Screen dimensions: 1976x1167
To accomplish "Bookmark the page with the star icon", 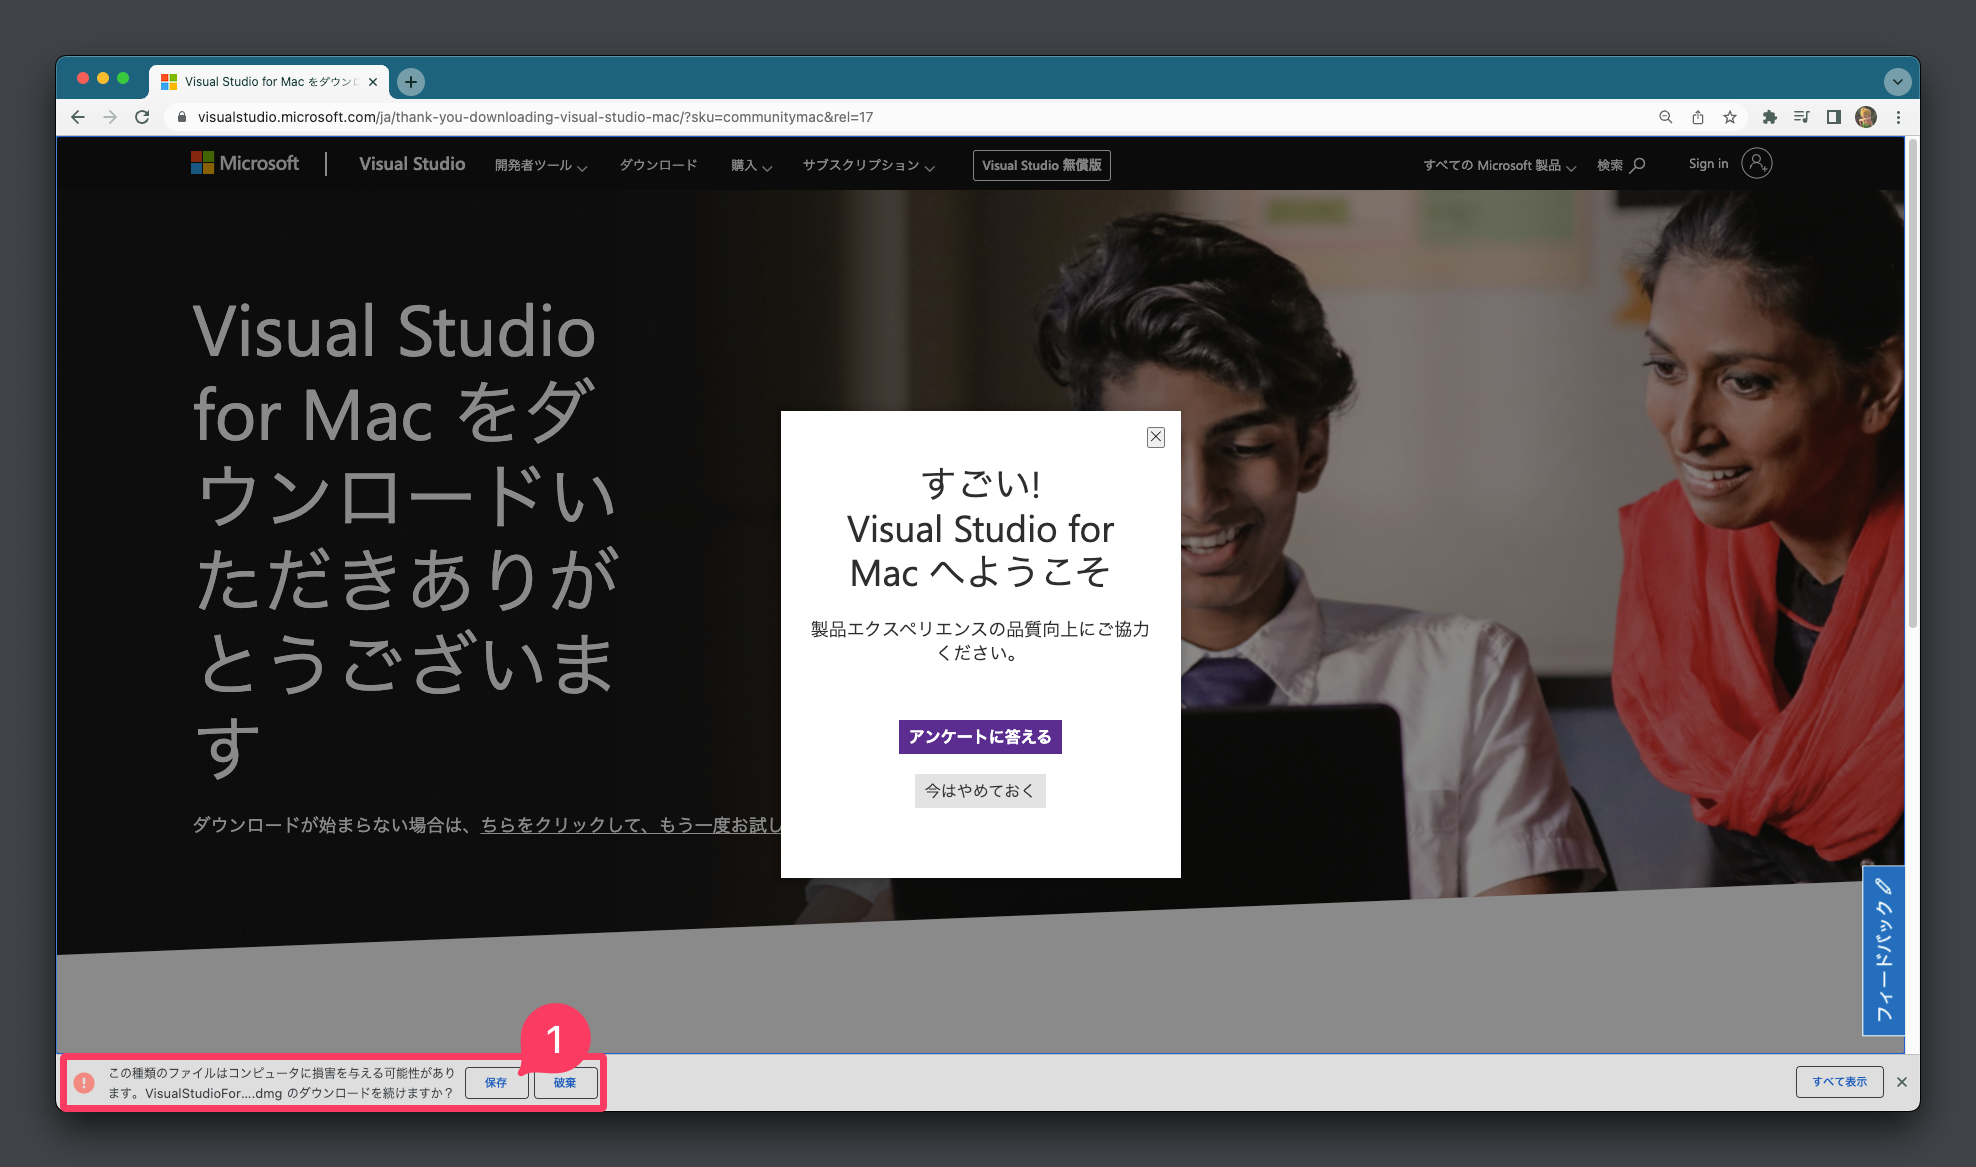I will [x=1730, y=117].
